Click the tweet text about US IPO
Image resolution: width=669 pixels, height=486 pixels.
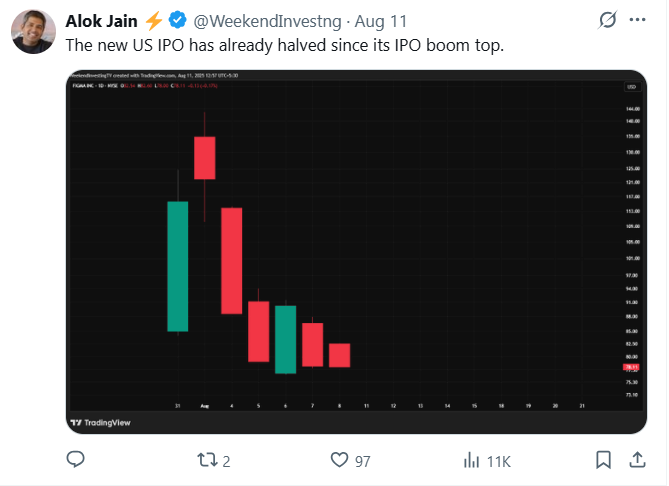[x=285, y=45]
